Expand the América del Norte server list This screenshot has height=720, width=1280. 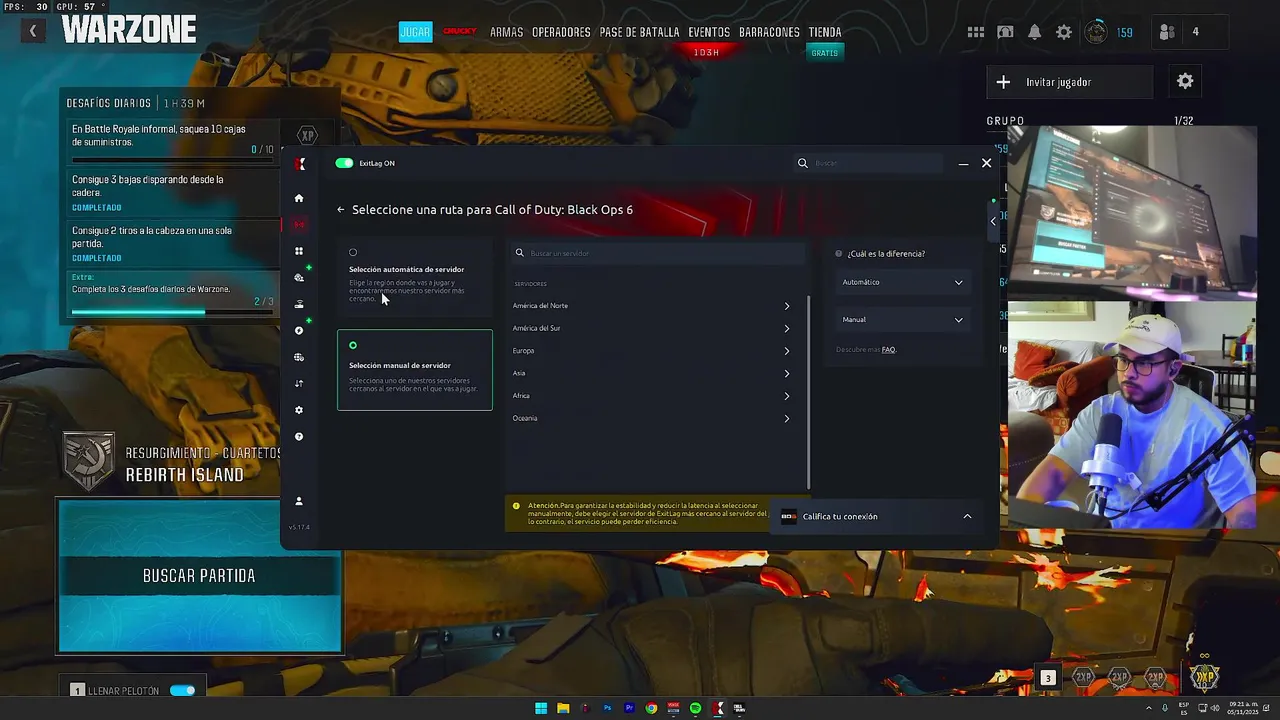pyautogui.click(x=651, y=306)
